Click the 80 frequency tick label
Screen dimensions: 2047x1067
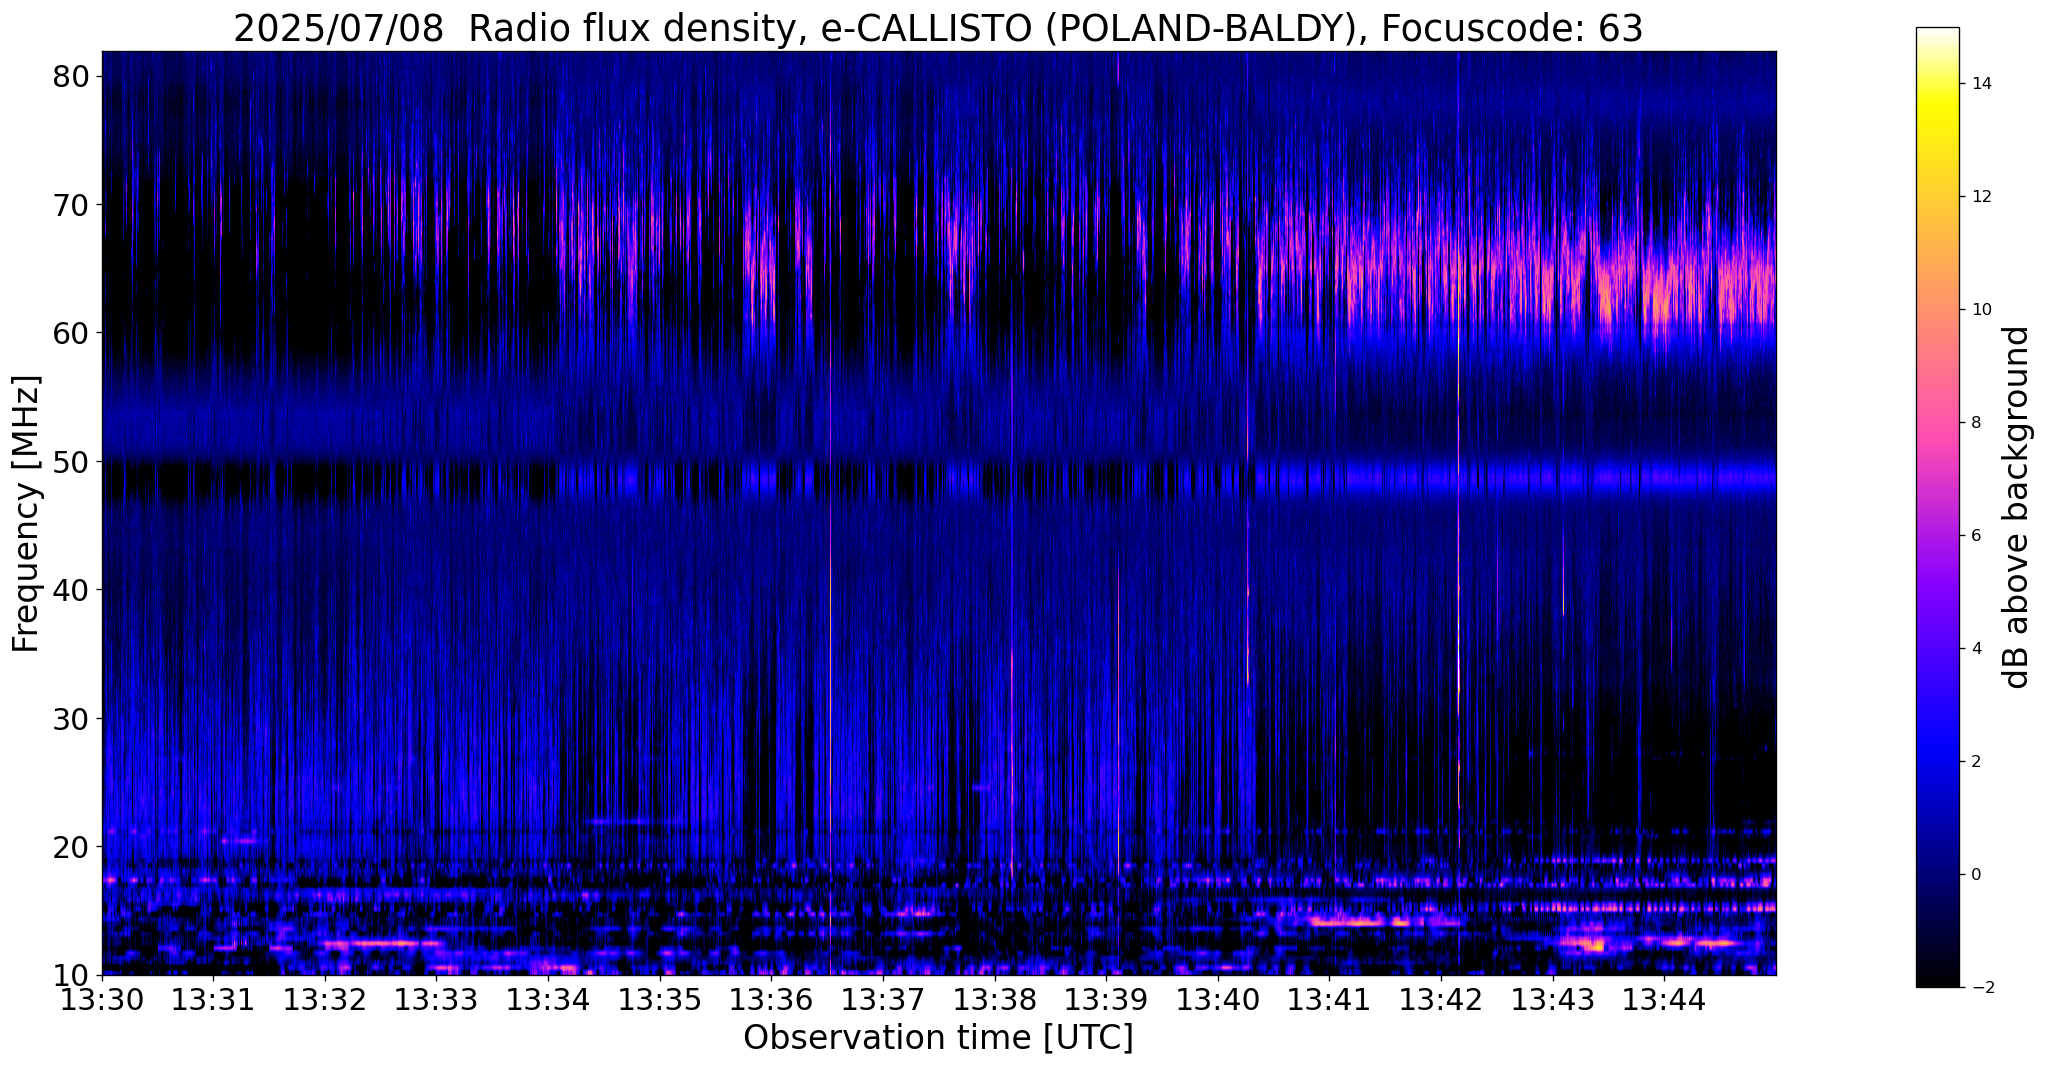(71, 77)
